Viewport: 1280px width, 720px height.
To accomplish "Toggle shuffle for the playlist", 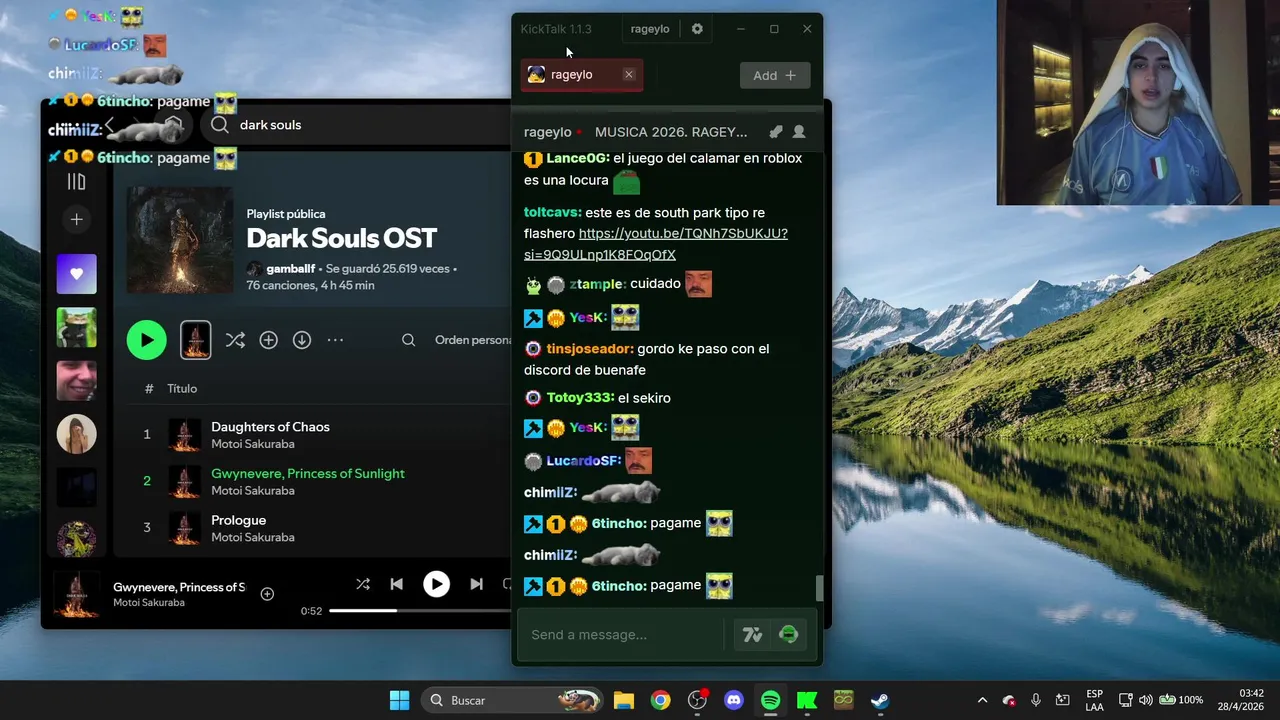I will click(235, 340).
